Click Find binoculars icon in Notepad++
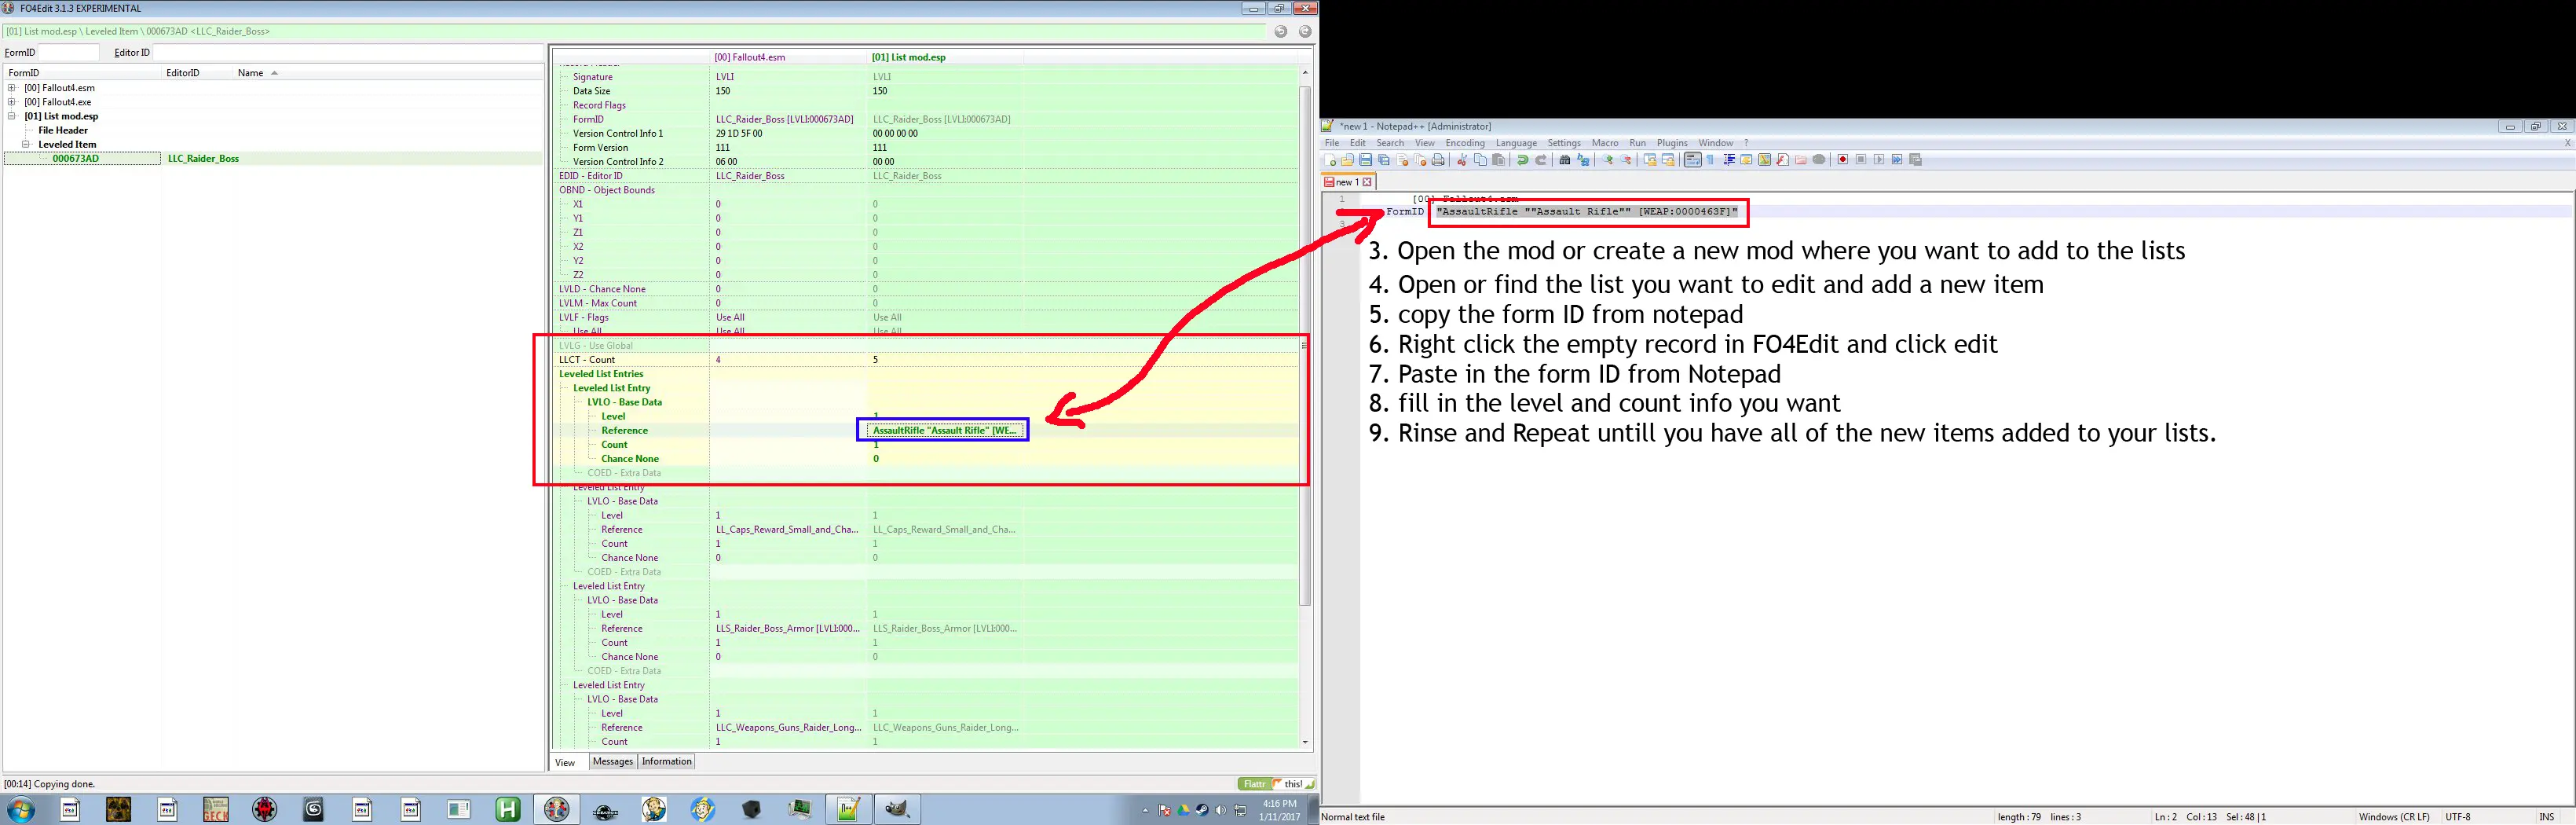 (x=1565, y=160)
